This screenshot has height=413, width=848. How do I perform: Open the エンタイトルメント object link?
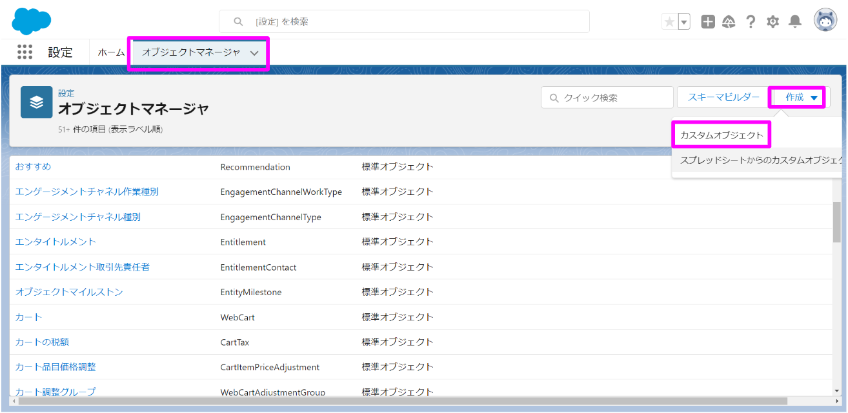tap(56, 242)
